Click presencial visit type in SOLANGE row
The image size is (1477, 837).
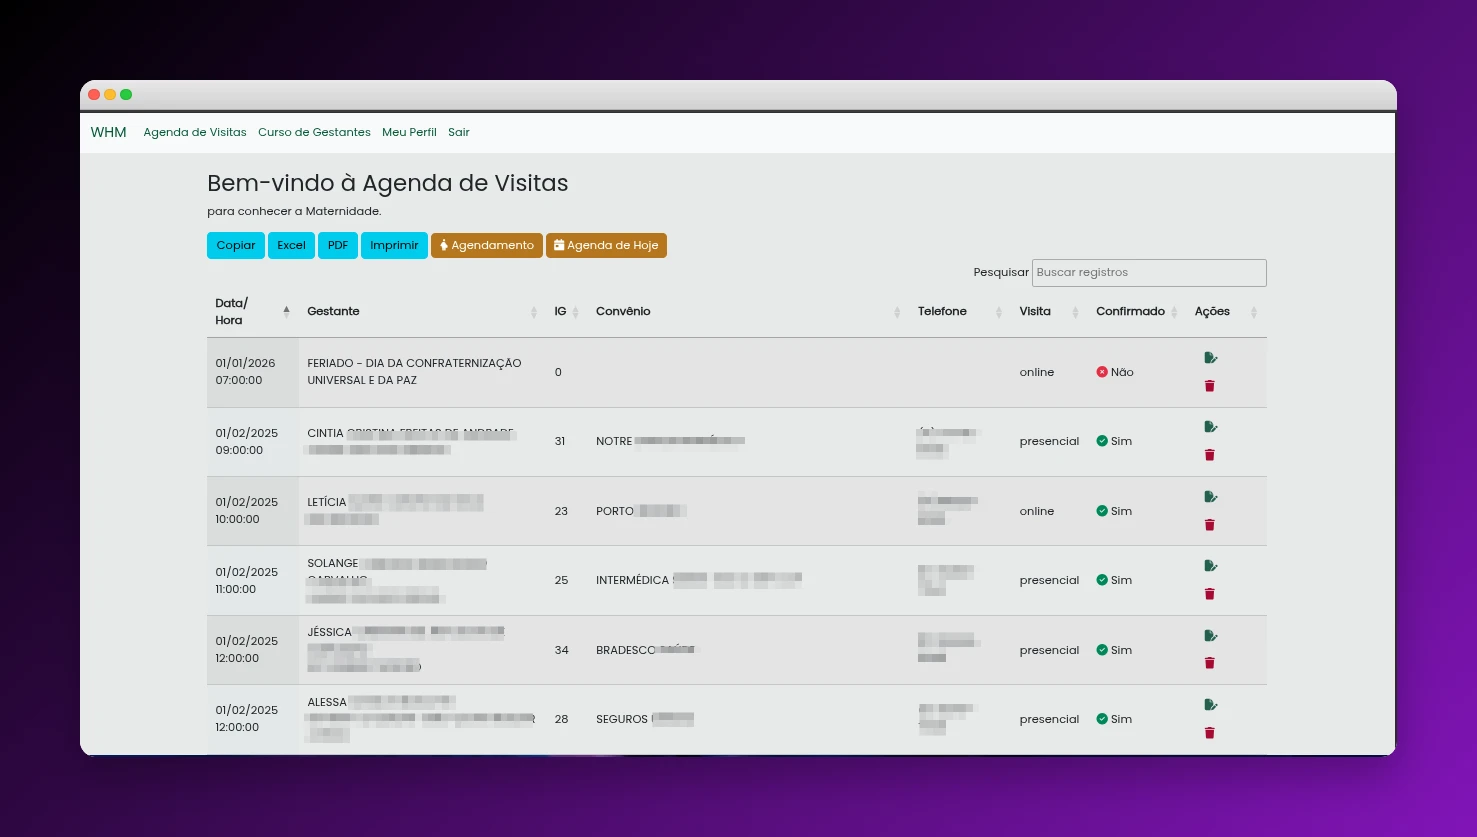[x=1049, y=580]
